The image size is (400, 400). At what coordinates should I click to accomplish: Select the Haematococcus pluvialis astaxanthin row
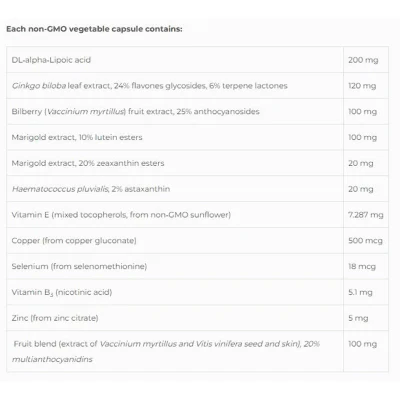tap(197, 189)
